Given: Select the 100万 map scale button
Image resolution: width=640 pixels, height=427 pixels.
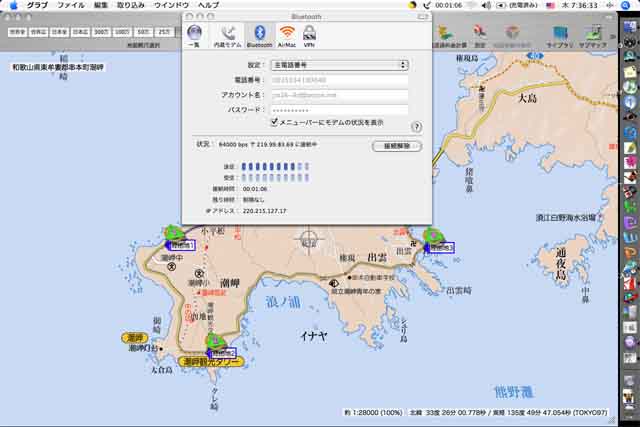Looking at the screenshot, I should (x=122, y=32).
